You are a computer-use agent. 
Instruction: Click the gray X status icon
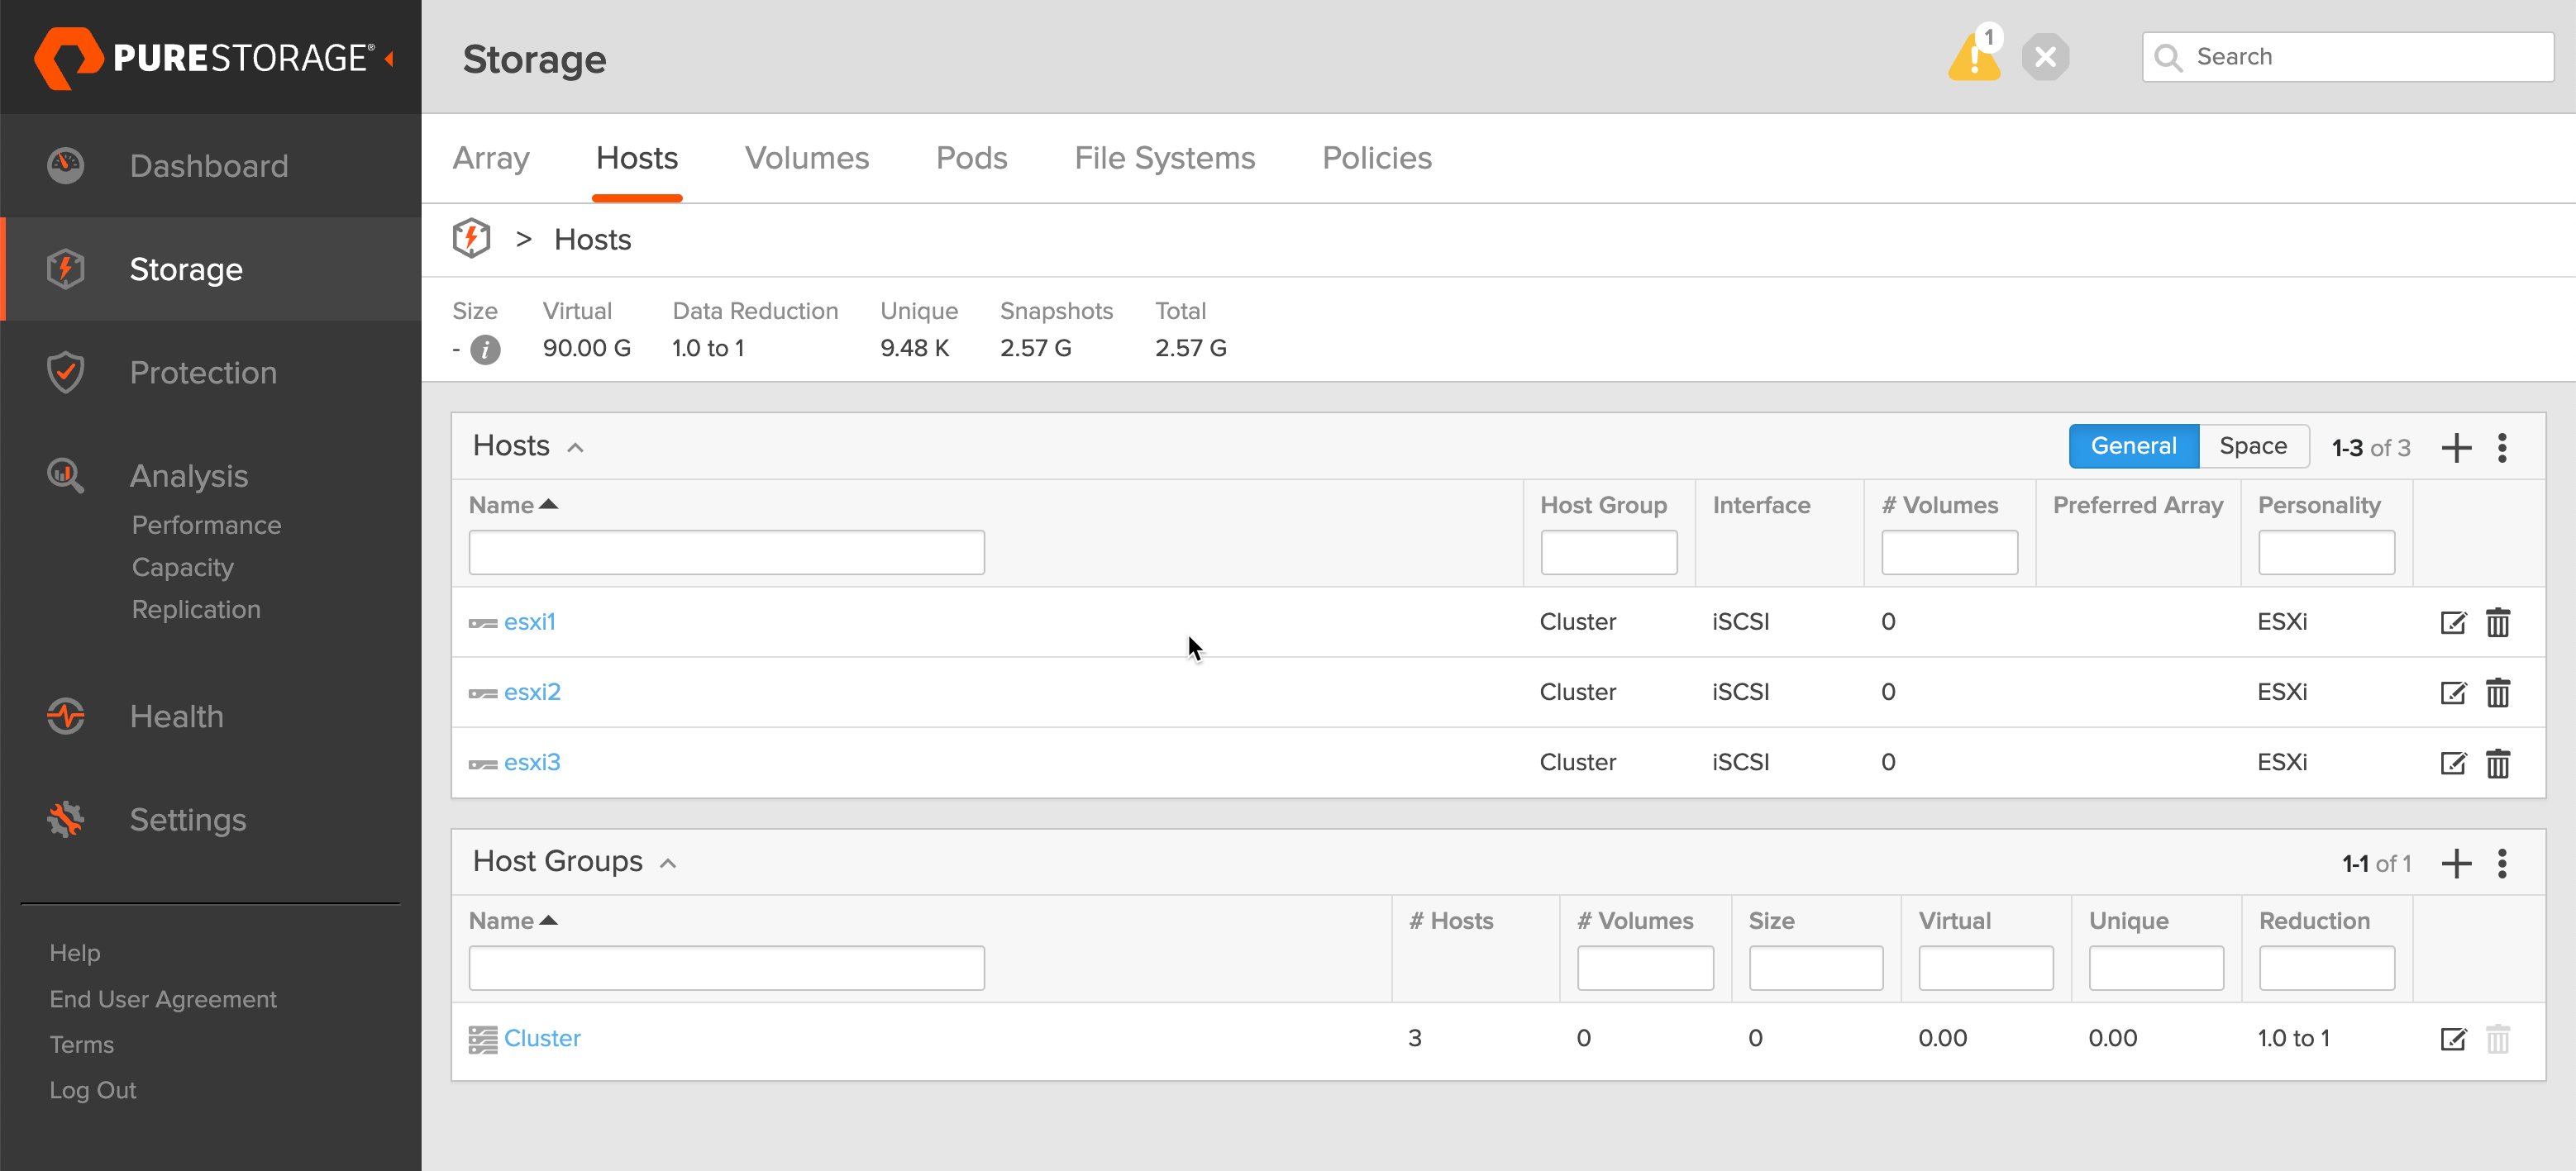[x=2045, y=57]
